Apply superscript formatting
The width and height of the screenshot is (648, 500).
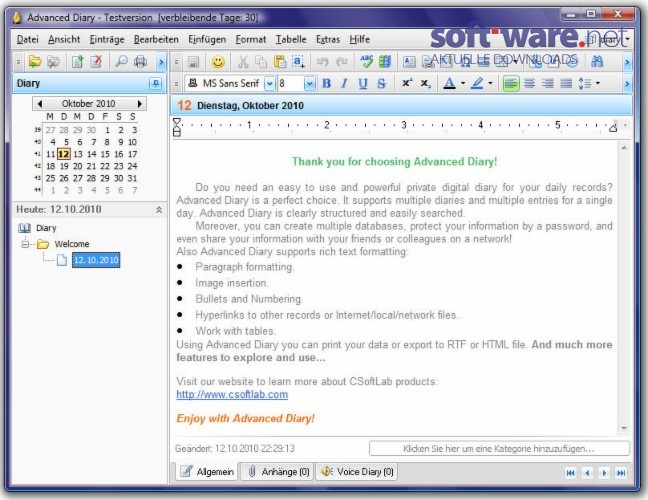tap(407, 83)
